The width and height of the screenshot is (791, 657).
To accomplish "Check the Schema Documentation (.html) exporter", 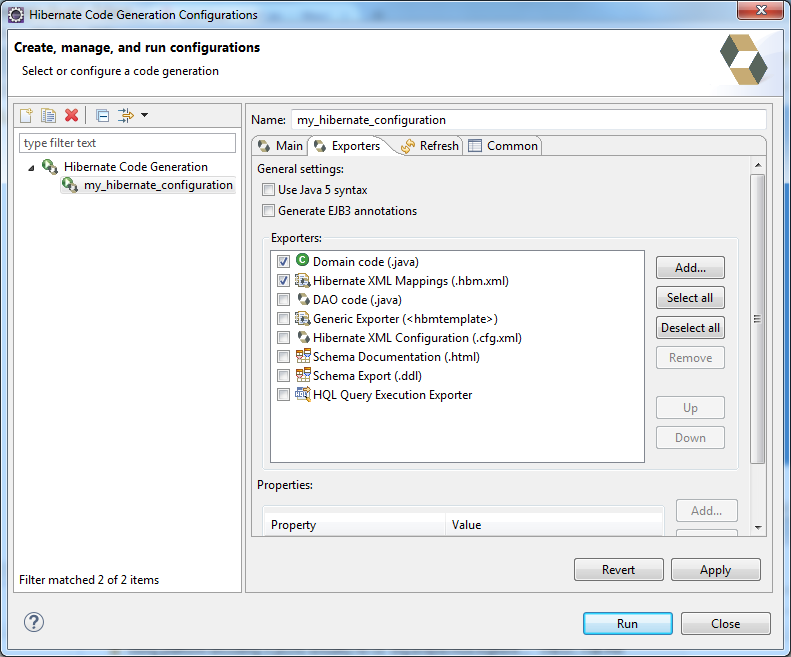I will click(284, 357).
